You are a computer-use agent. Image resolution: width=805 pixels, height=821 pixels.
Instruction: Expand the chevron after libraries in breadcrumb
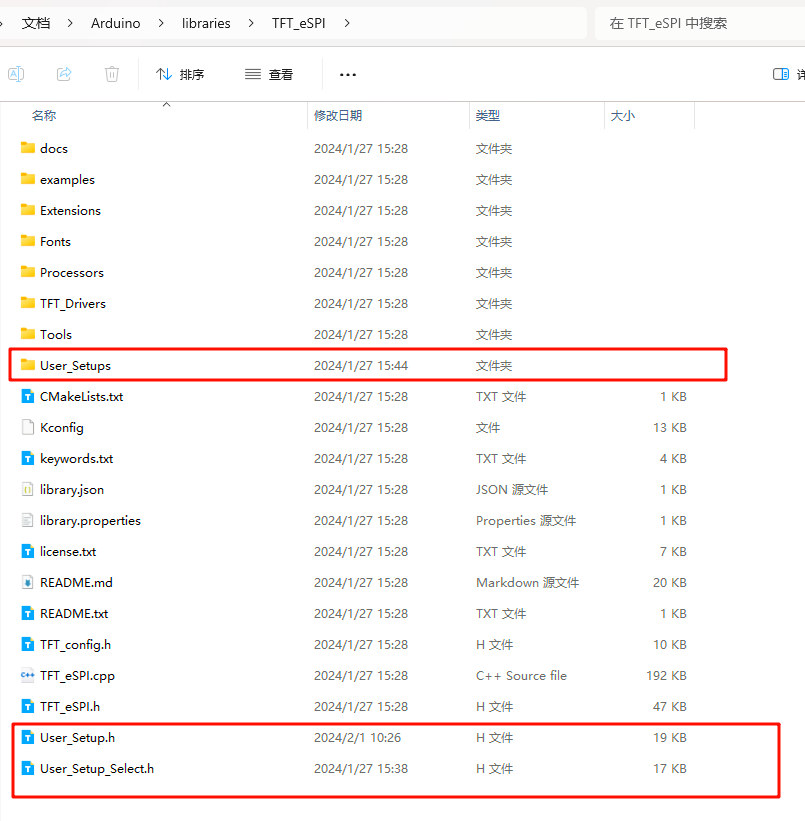tap(251, 23)
